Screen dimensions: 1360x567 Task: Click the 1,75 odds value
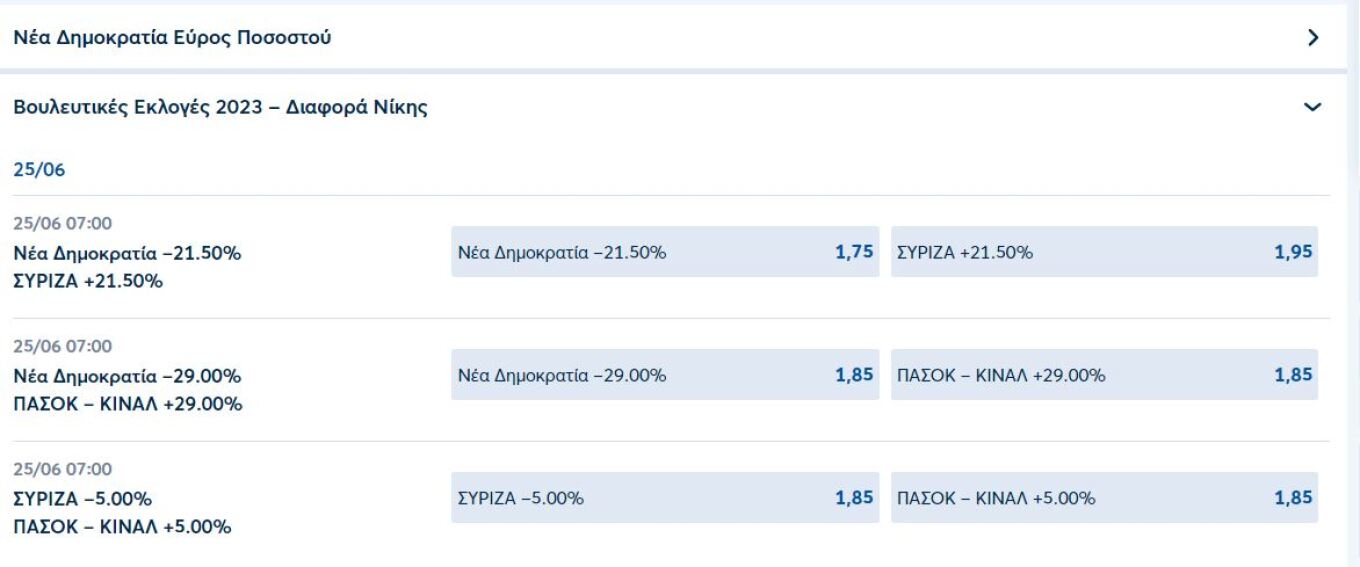coord(855,253)
